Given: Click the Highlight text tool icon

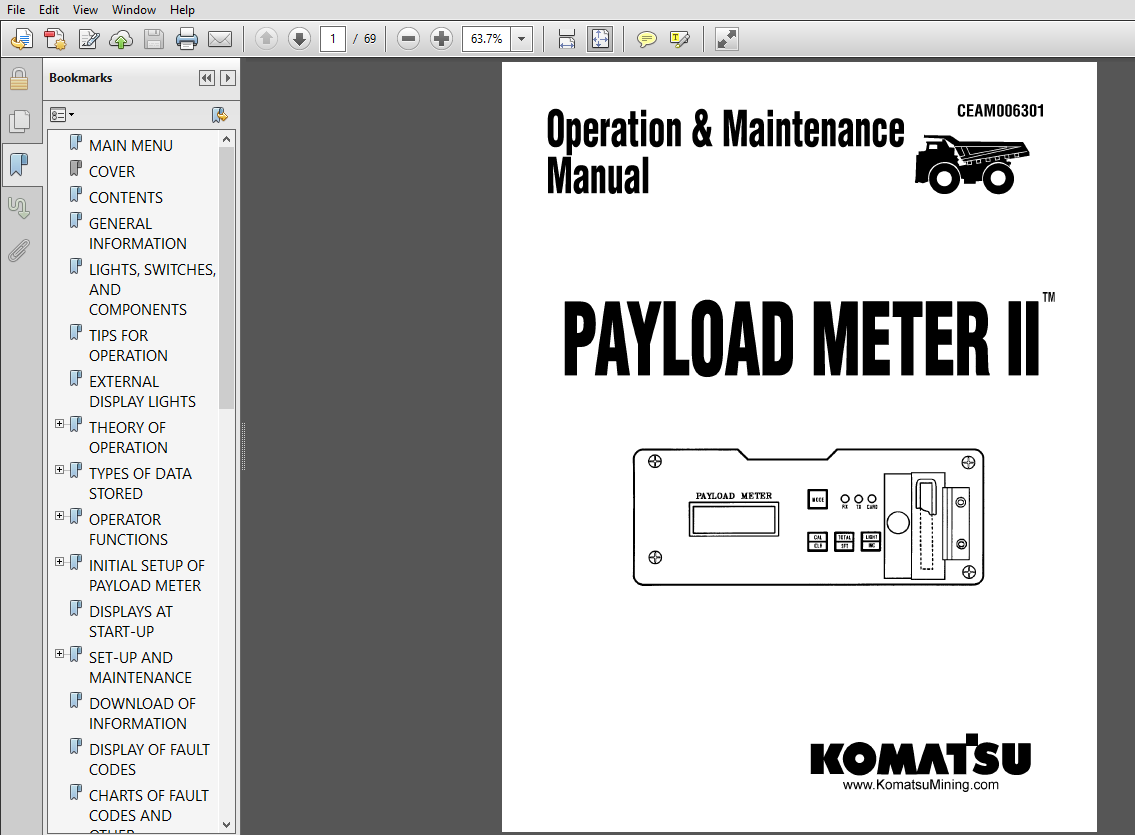Looking at the screenshot, I should click(x=680, y=39).
